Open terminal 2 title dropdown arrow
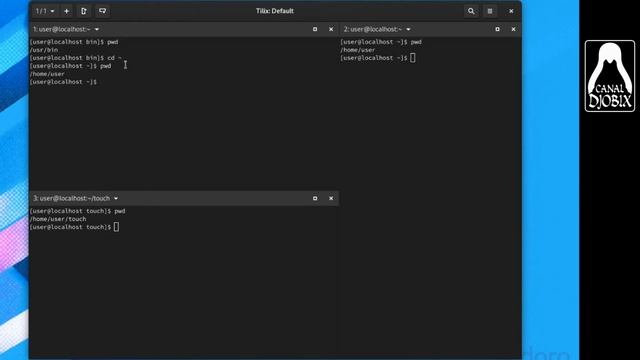This screenshot has width=640, height=360. [408, 29]
